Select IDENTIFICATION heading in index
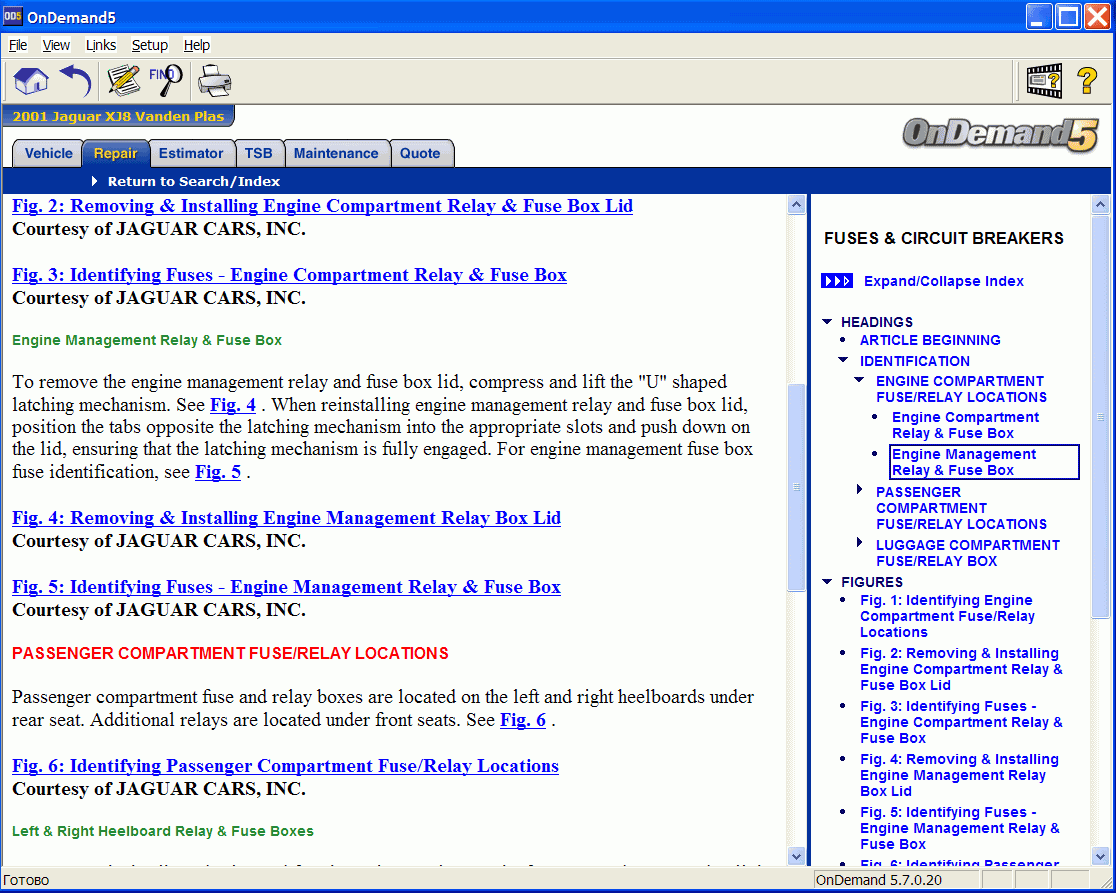Viewport: 1116px width, 893px height. 915,361
